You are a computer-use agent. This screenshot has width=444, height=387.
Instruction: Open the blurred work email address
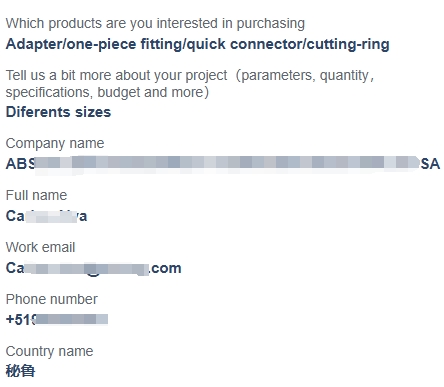tap(93, 268)
